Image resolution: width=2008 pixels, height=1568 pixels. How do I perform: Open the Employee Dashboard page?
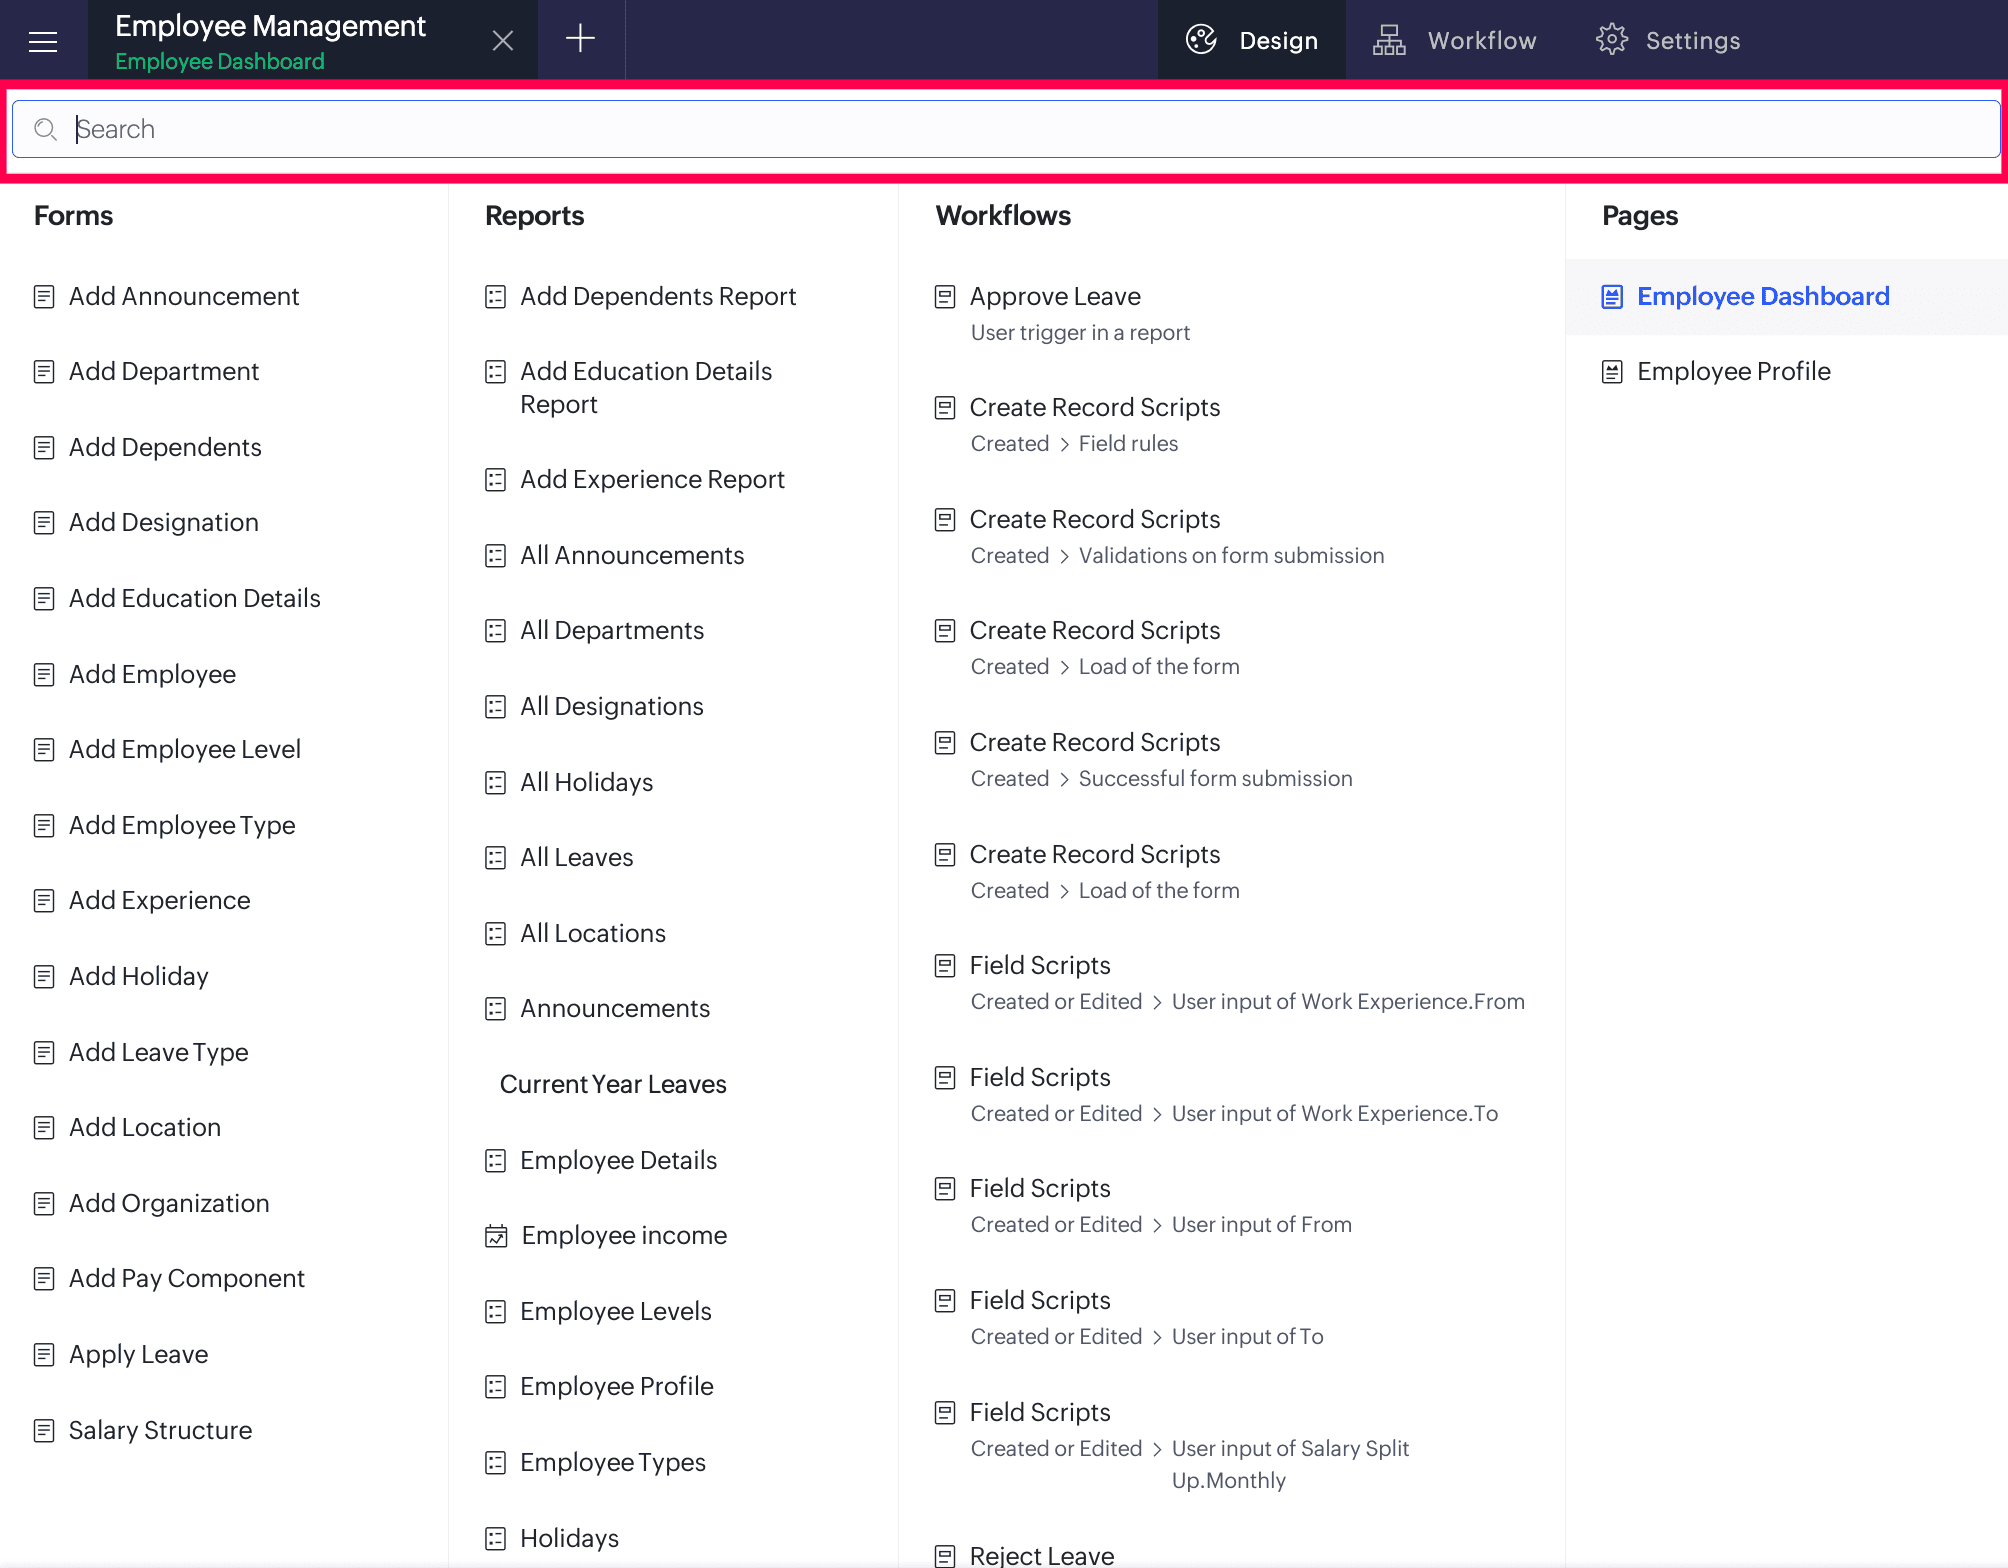coord(1762,297)
